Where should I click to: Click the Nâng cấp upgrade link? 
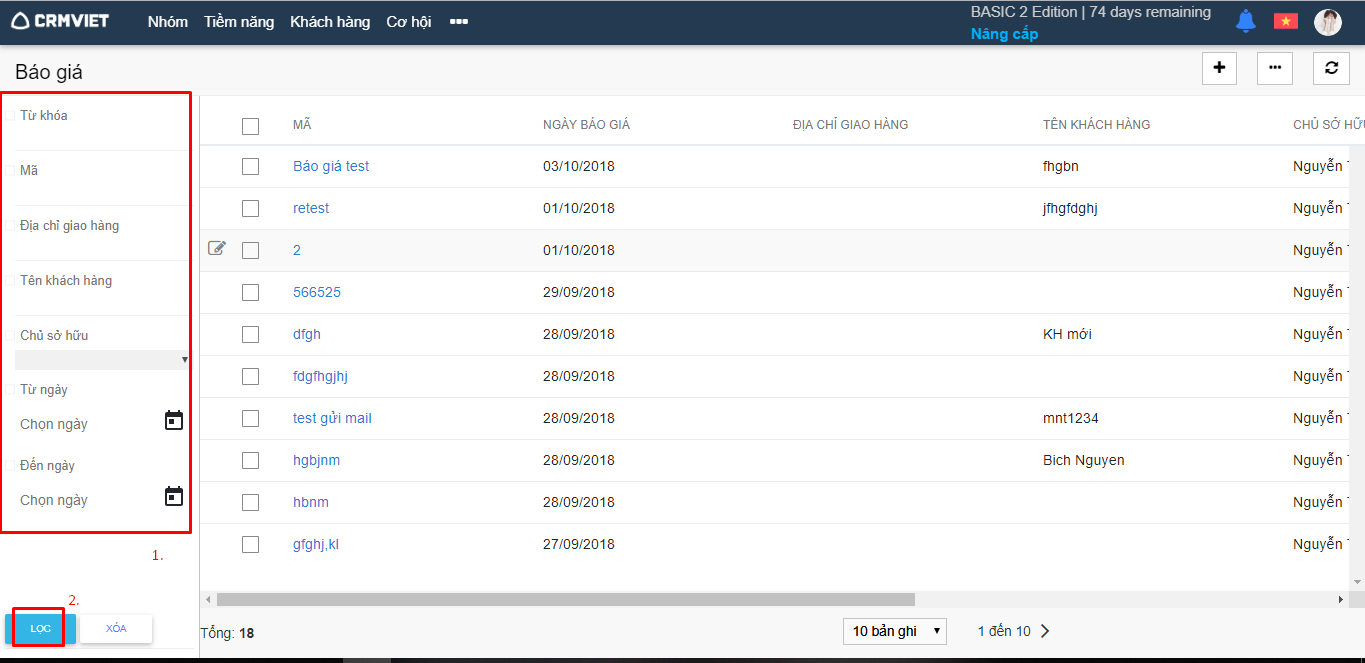1004,34
